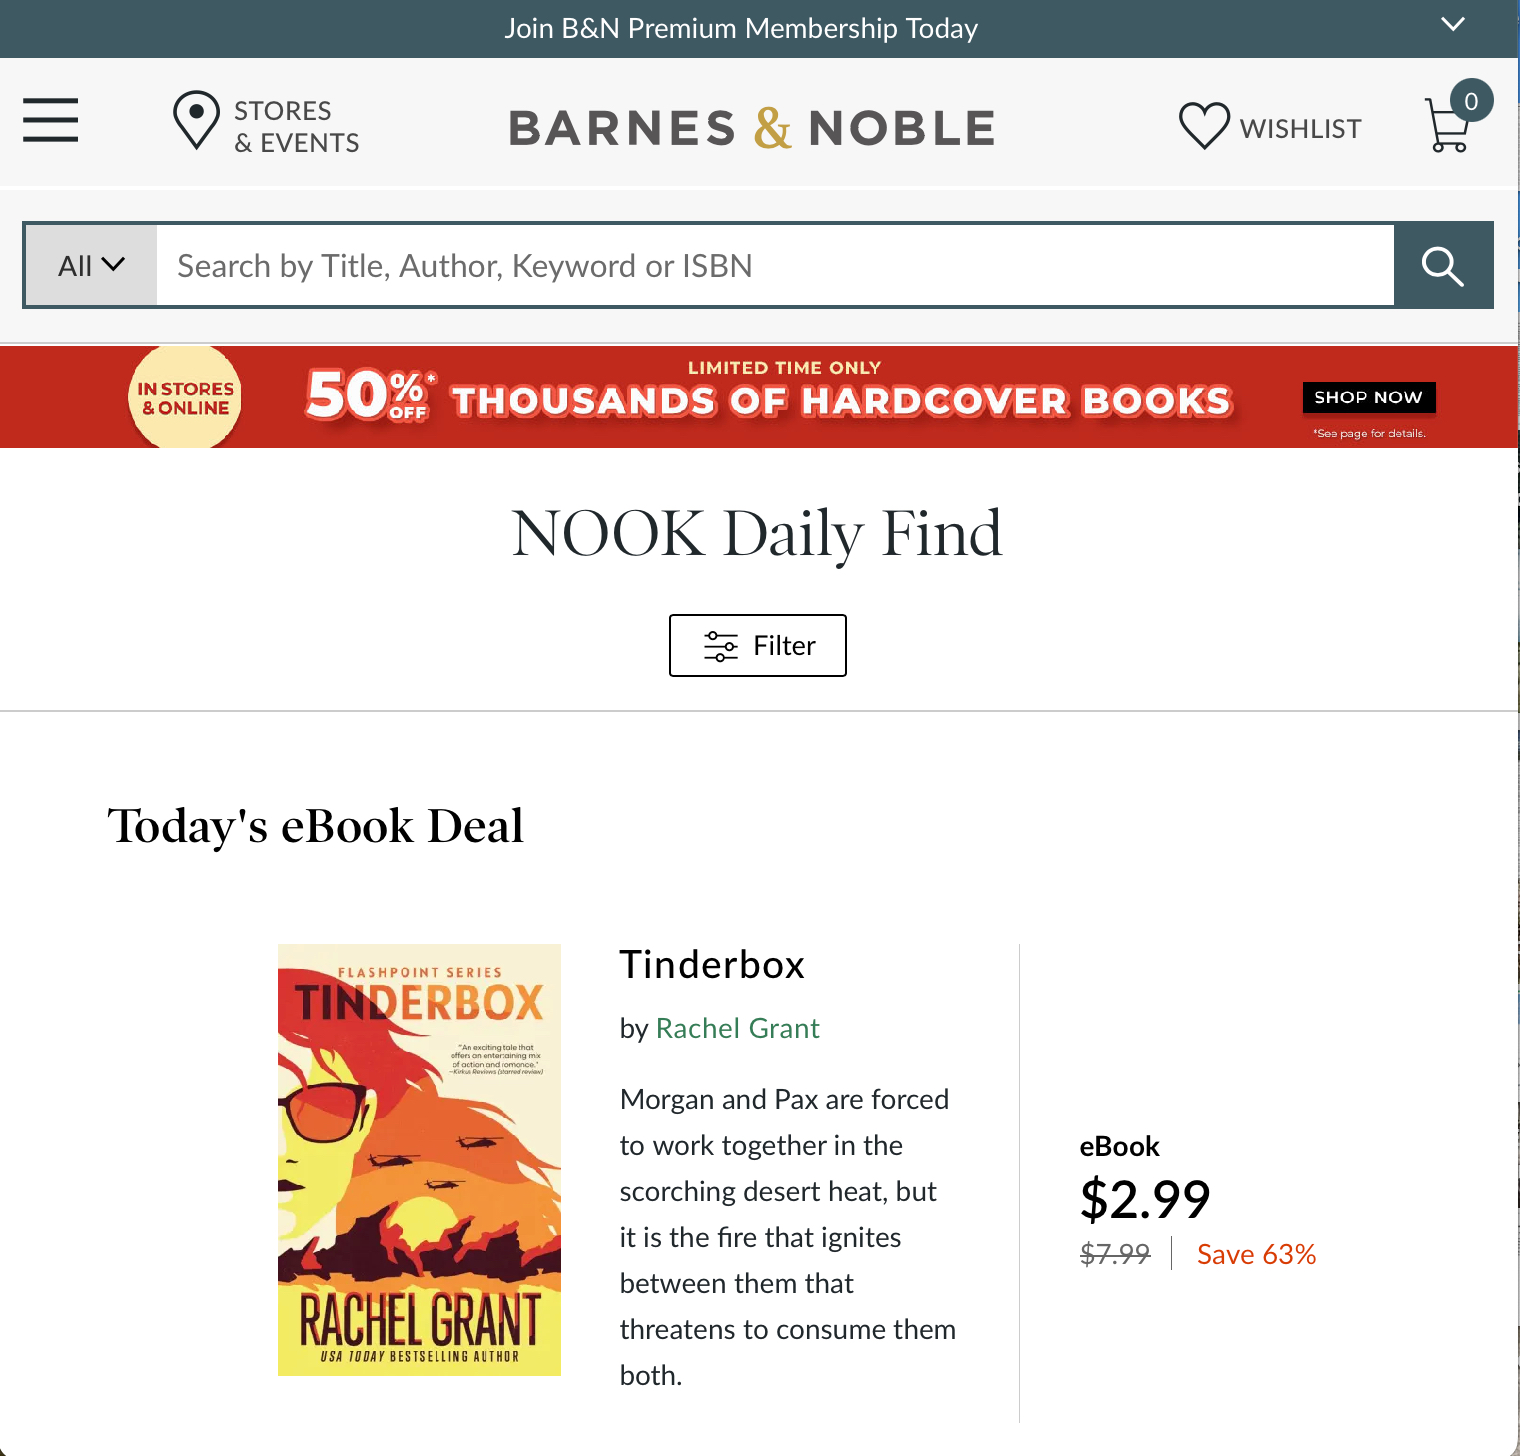
Task: Click the Stores & Events menu item
Action: [296, 127]
